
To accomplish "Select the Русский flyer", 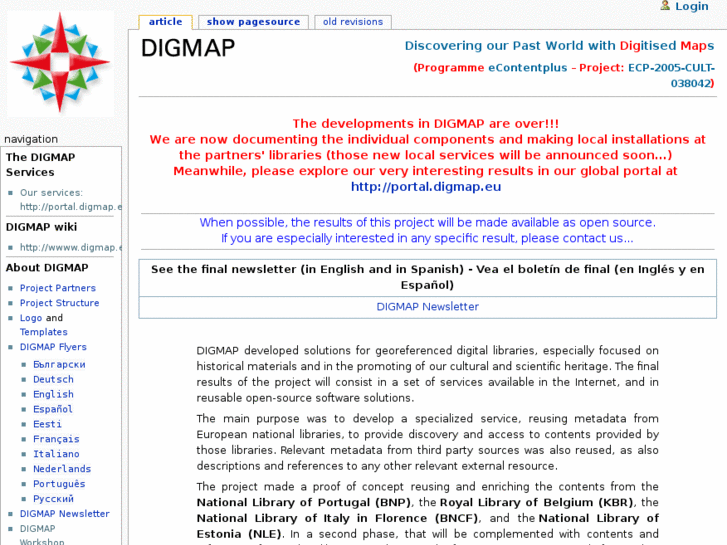I will coord(53,499).
